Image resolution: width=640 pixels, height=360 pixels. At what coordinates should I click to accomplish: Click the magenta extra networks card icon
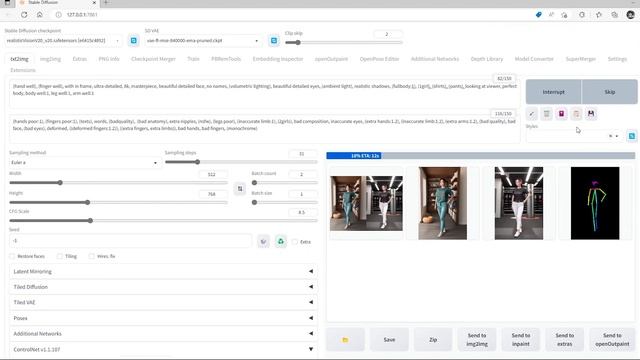click(x=561, y=114)
